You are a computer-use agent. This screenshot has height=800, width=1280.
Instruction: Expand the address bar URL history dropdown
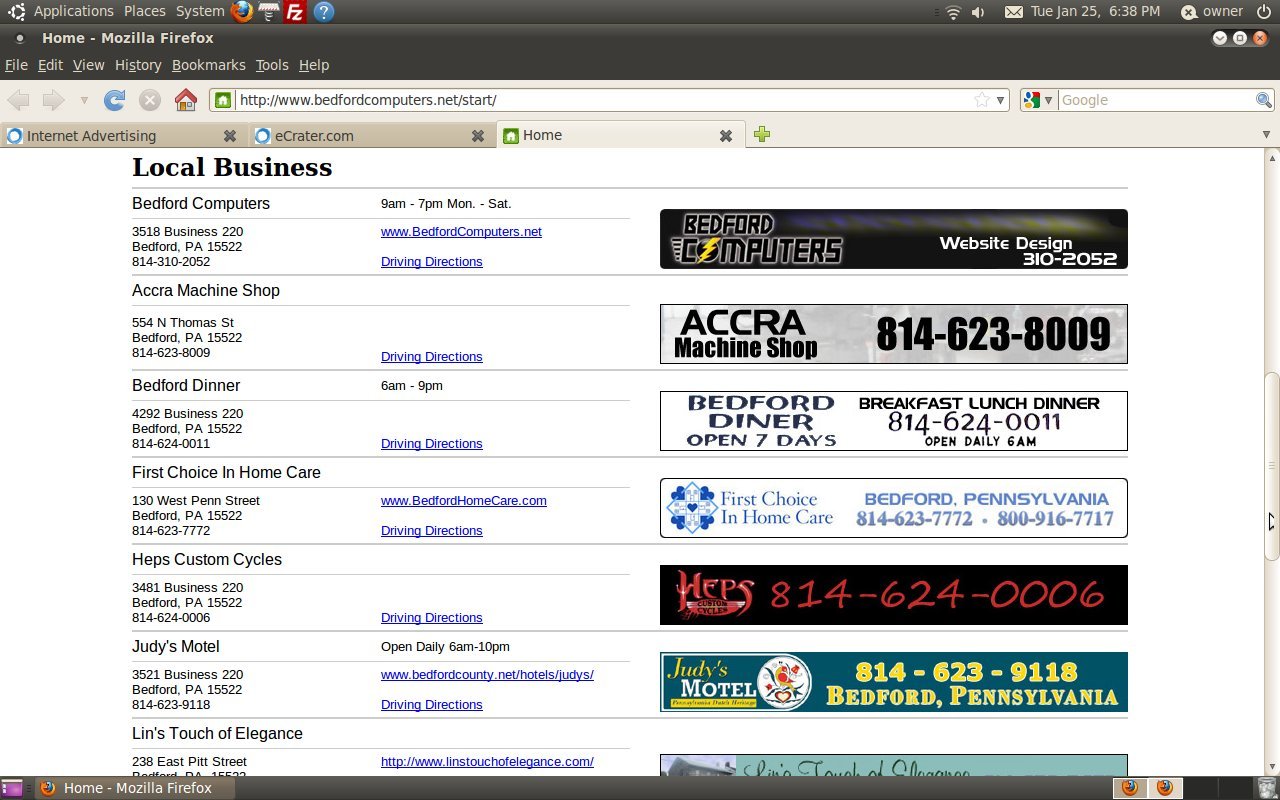pos(1000,100)
